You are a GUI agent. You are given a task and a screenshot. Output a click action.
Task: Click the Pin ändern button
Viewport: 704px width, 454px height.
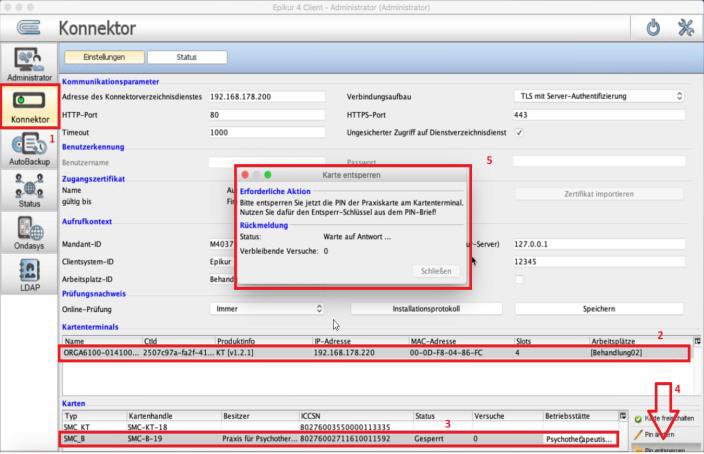point(664,435)
